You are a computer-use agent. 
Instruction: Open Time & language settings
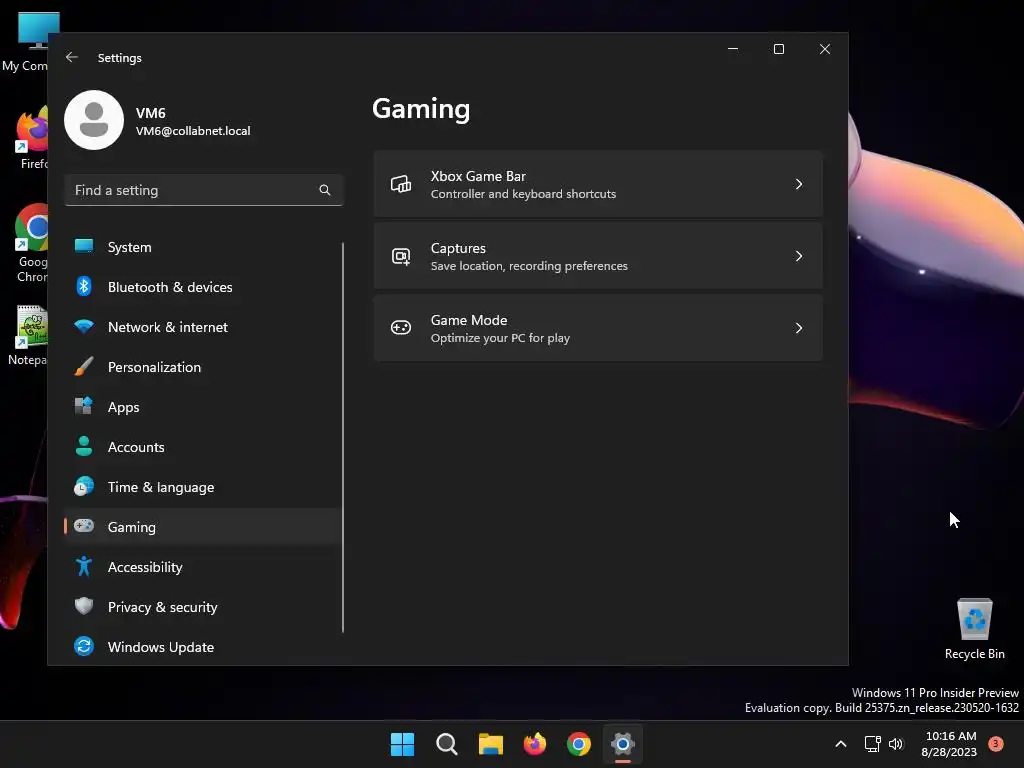(202, 487)
